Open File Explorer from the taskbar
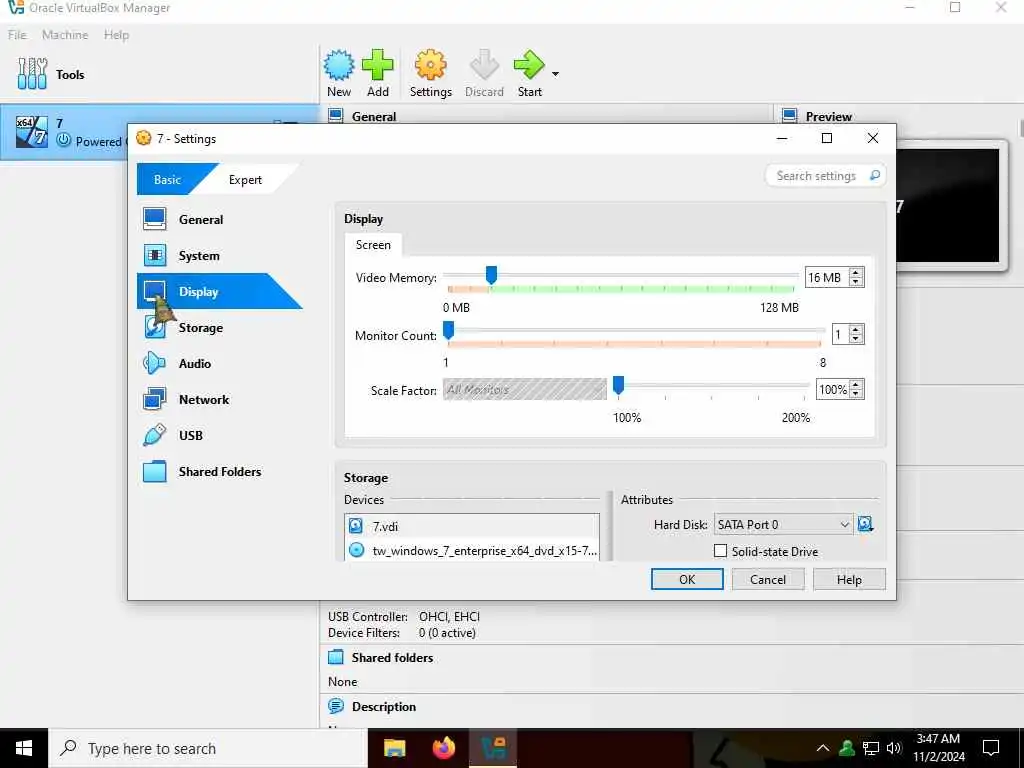 (394, 748)
